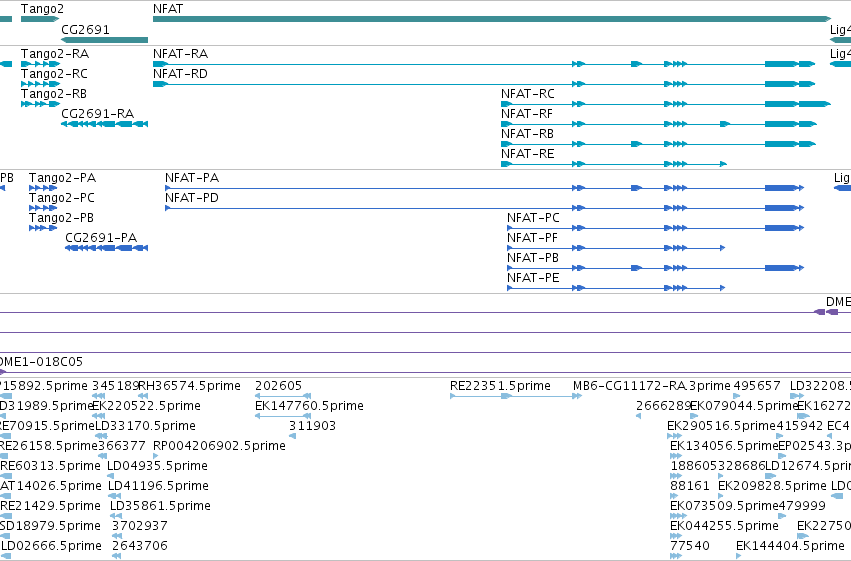Screen dimensions: 851x561
Task: Select the LD04935.5prime EST
Action: click(110, 476)
